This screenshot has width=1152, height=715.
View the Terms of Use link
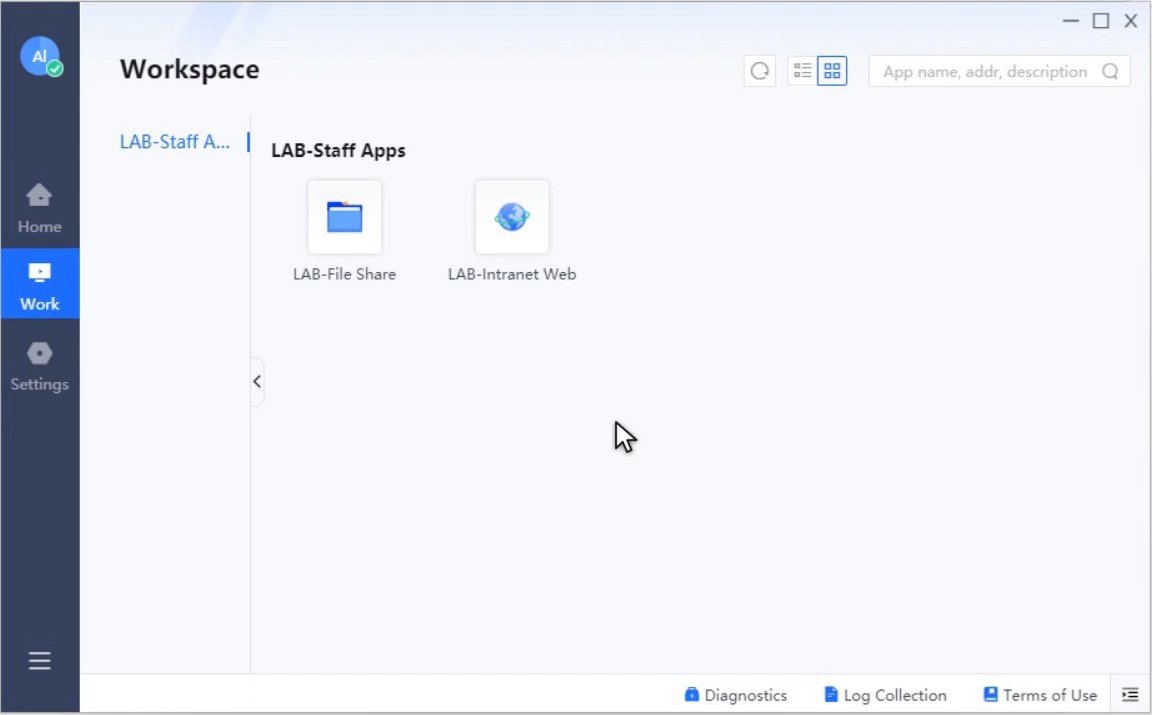pyautogui.click(x=1040, y=695)
